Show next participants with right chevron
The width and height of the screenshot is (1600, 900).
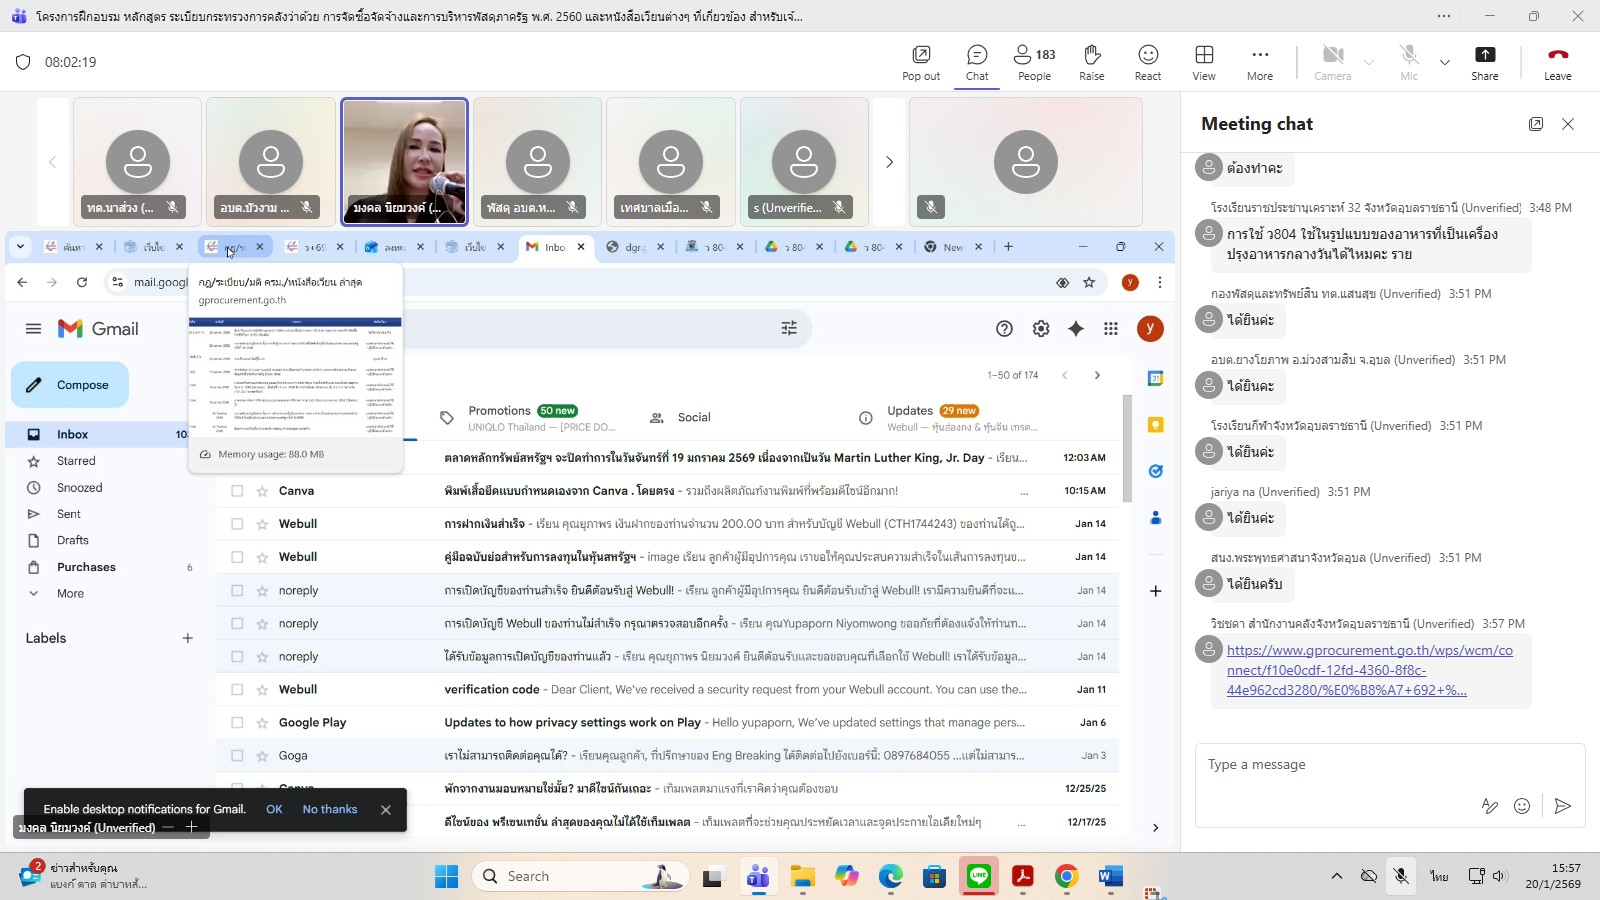point(889,162)
